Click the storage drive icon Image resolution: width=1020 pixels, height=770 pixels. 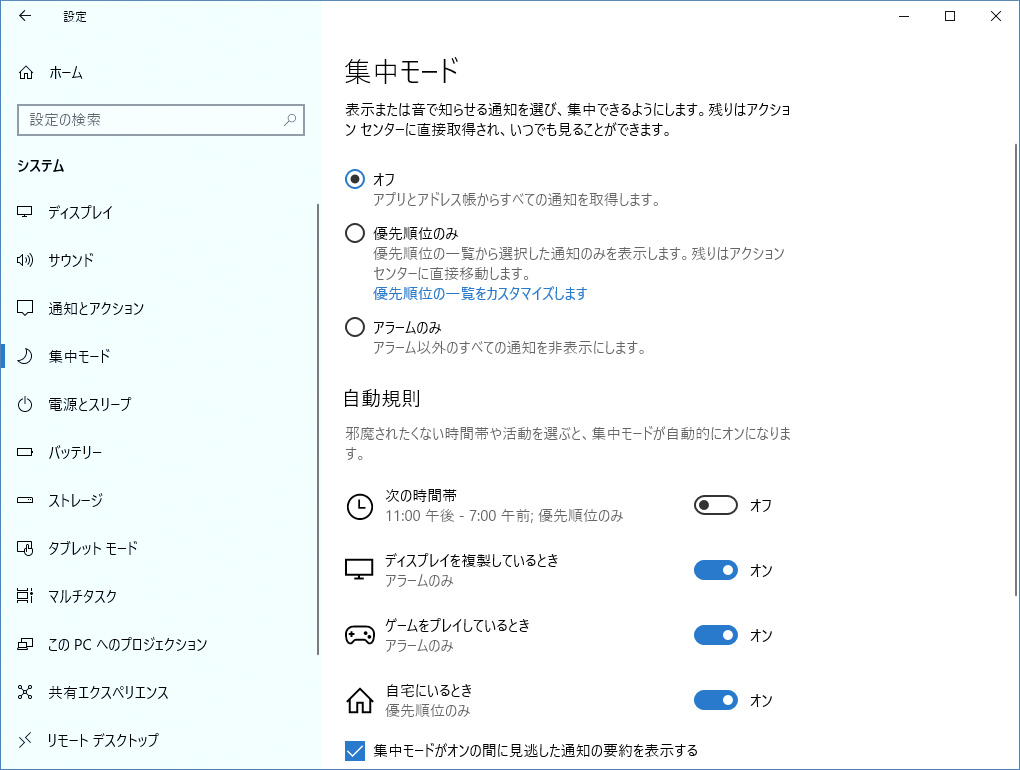pos(26,501)
